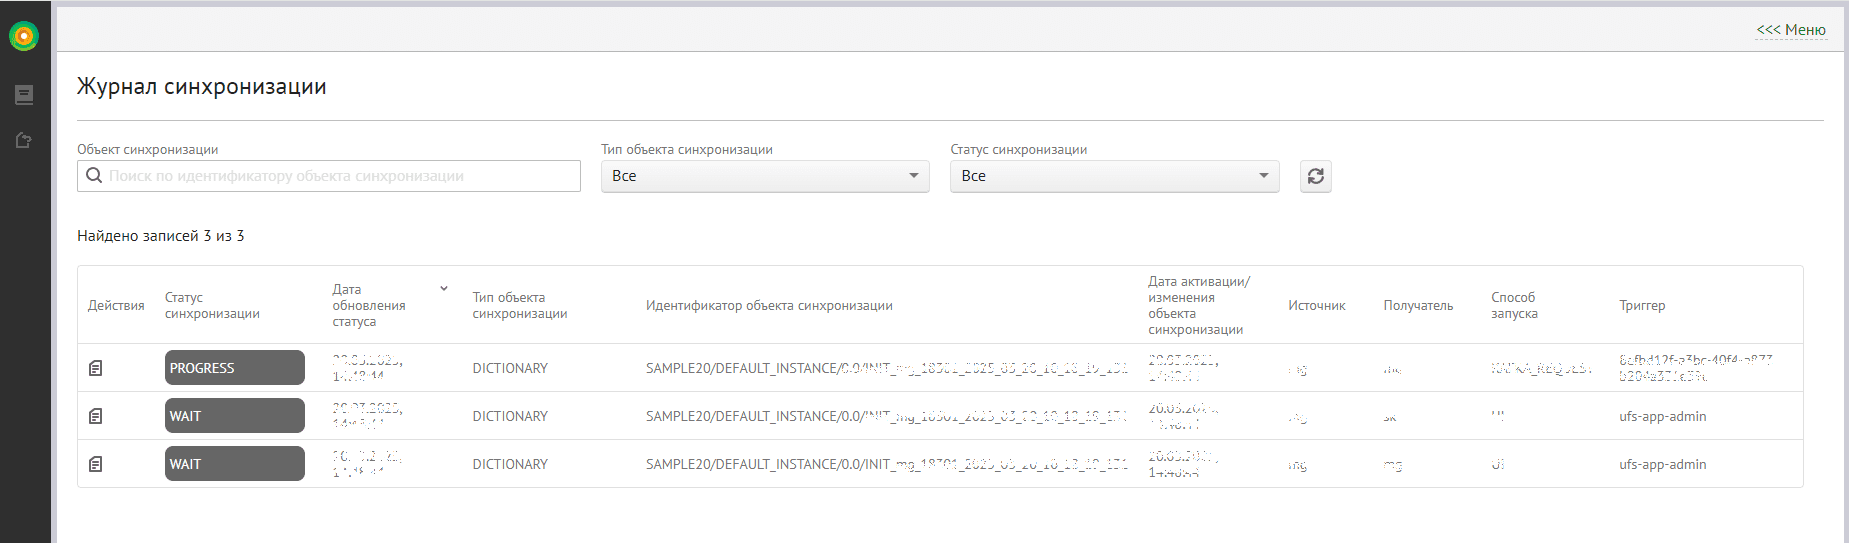Open the export icon in left sidebar
The image size is (1849, 543).
coord(24,141)
